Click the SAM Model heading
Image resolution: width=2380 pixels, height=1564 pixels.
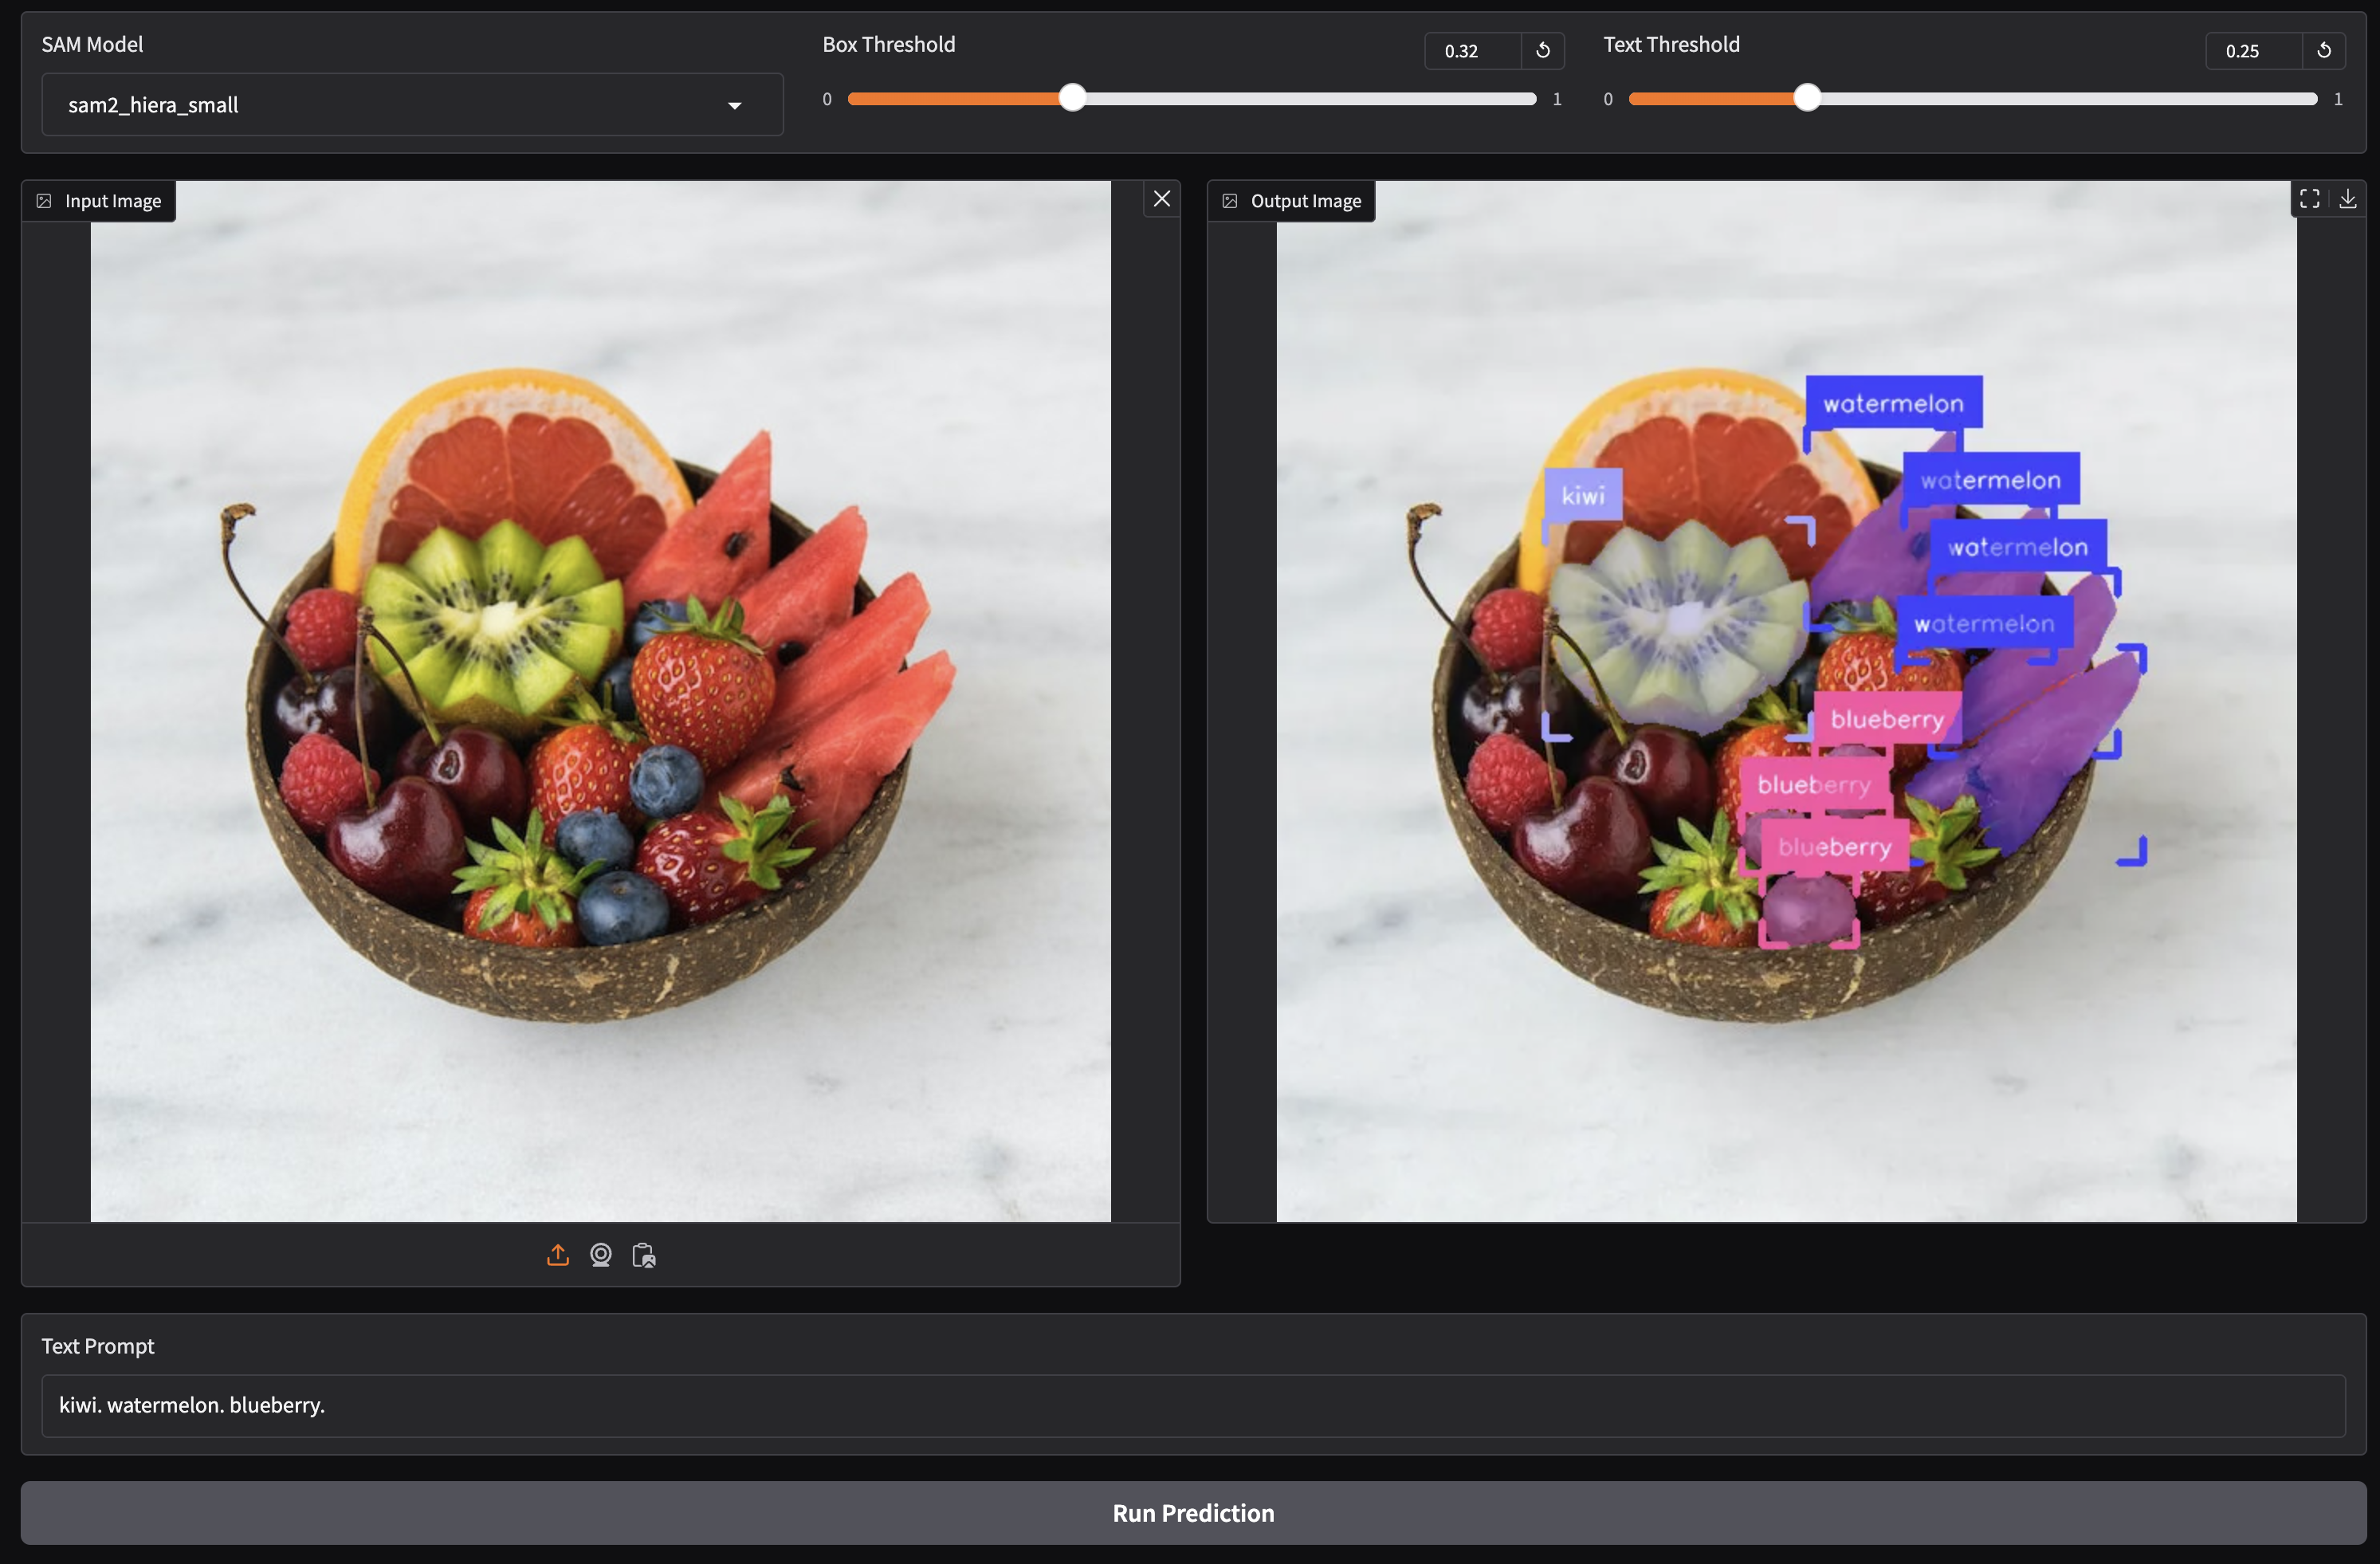[92, 44]
